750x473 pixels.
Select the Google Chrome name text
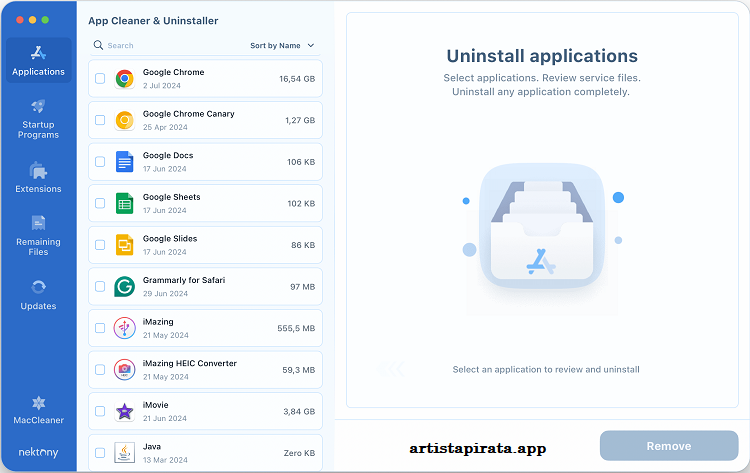tap(174, 72)
